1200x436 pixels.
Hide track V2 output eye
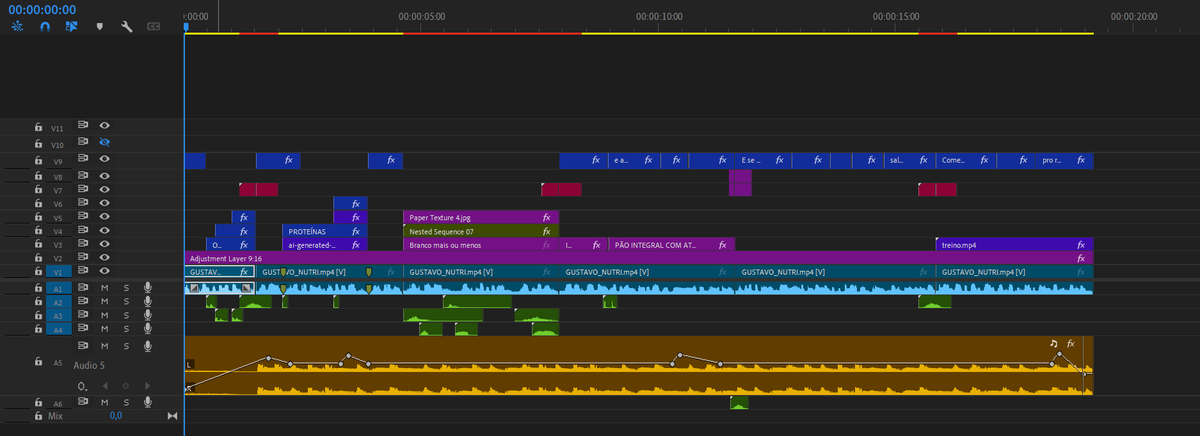coord(104,257)
